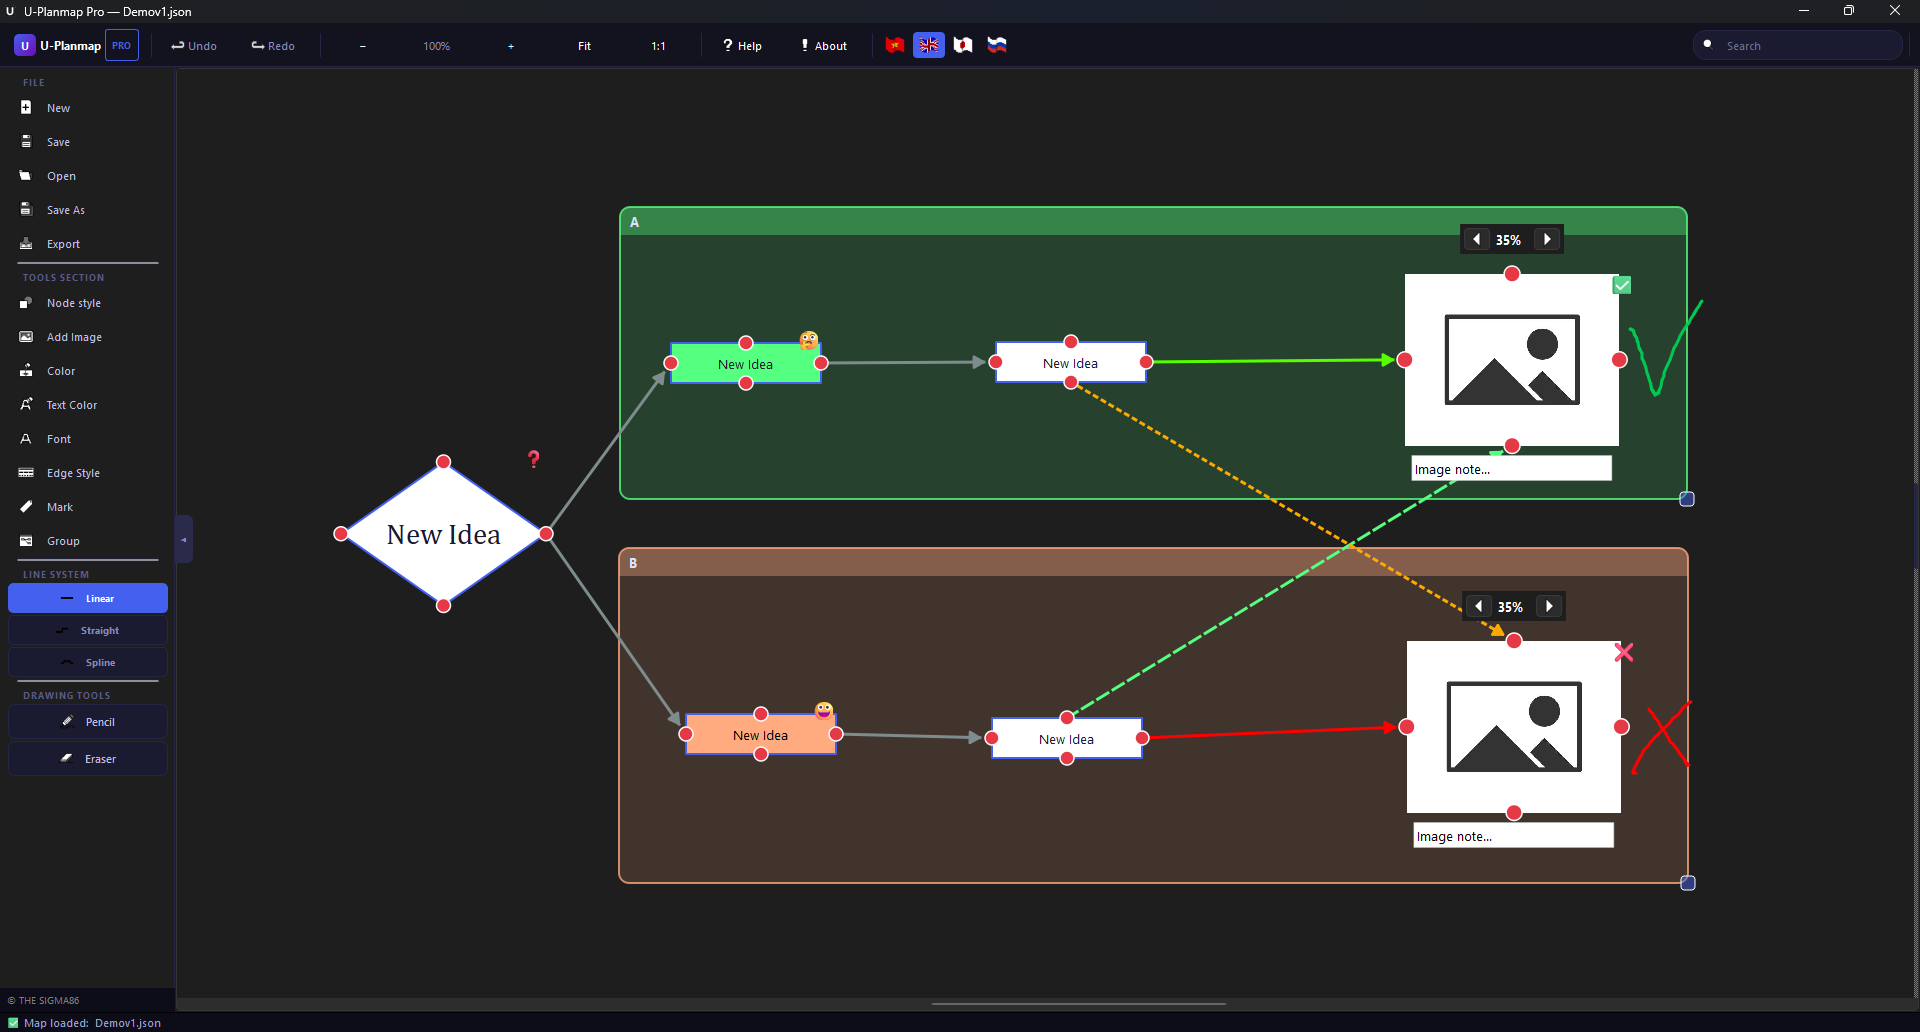Redo the last undone action
The image size is (1920, 1032).
pos(273,46)
